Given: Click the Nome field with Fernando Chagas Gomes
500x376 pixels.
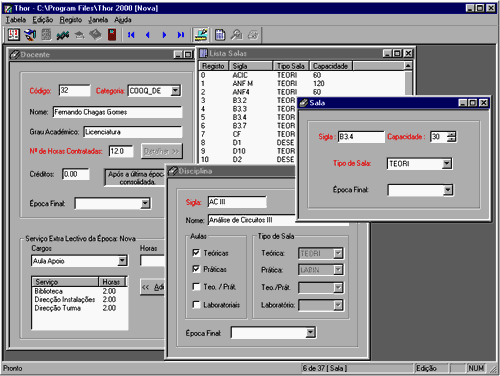Looking at the screenshot, I should [117, 112].
